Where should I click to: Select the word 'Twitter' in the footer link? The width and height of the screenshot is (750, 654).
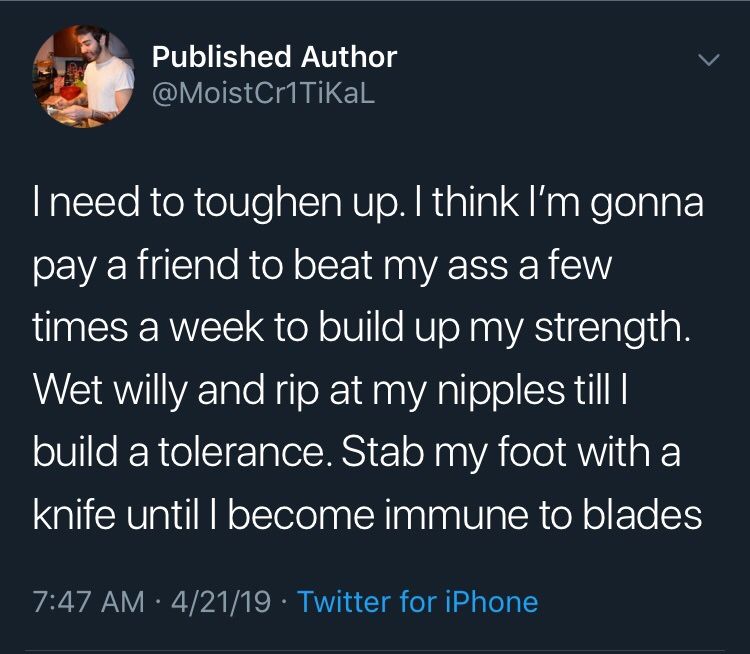click(x=344, y=601)
